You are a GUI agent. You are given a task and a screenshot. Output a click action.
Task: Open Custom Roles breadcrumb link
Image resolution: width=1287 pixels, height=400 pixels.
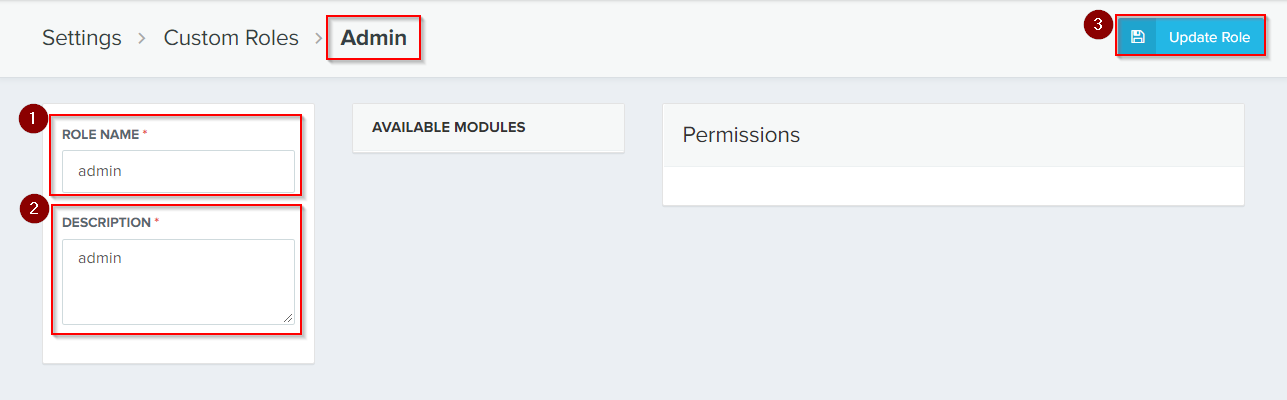point(231,38)
